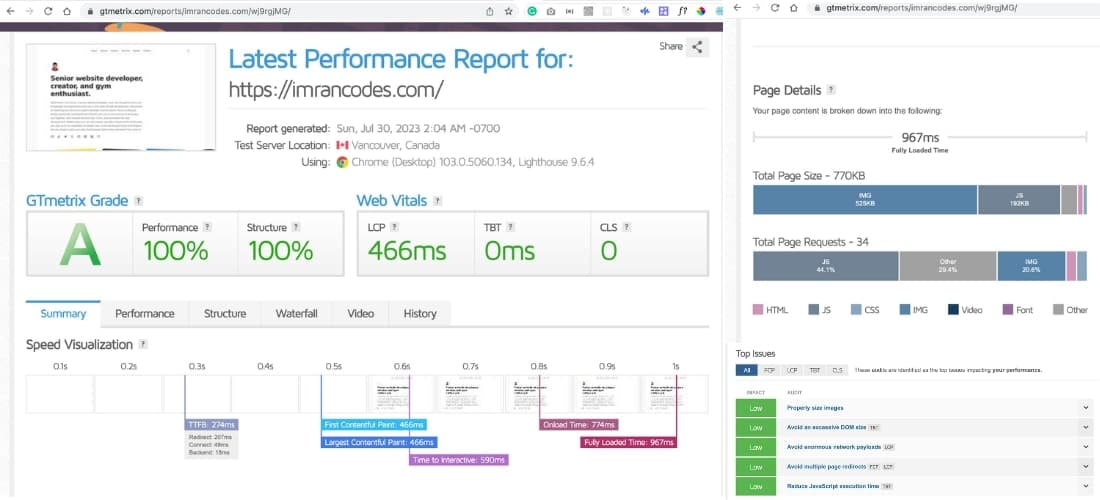This screenshot has width=1100, height=500.
Task: Expand Avoid multiple page redirects audit
Action: pos(1086,466)
